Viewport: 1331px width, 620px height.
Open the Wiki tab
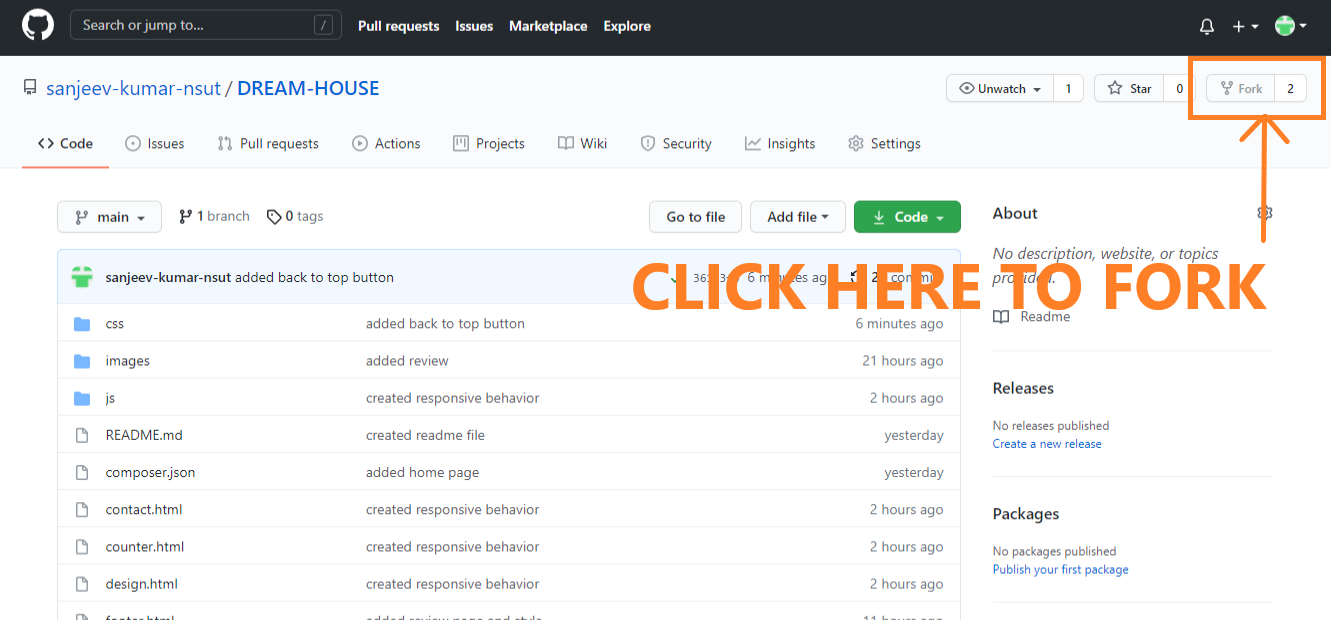(x=582, y=143)
